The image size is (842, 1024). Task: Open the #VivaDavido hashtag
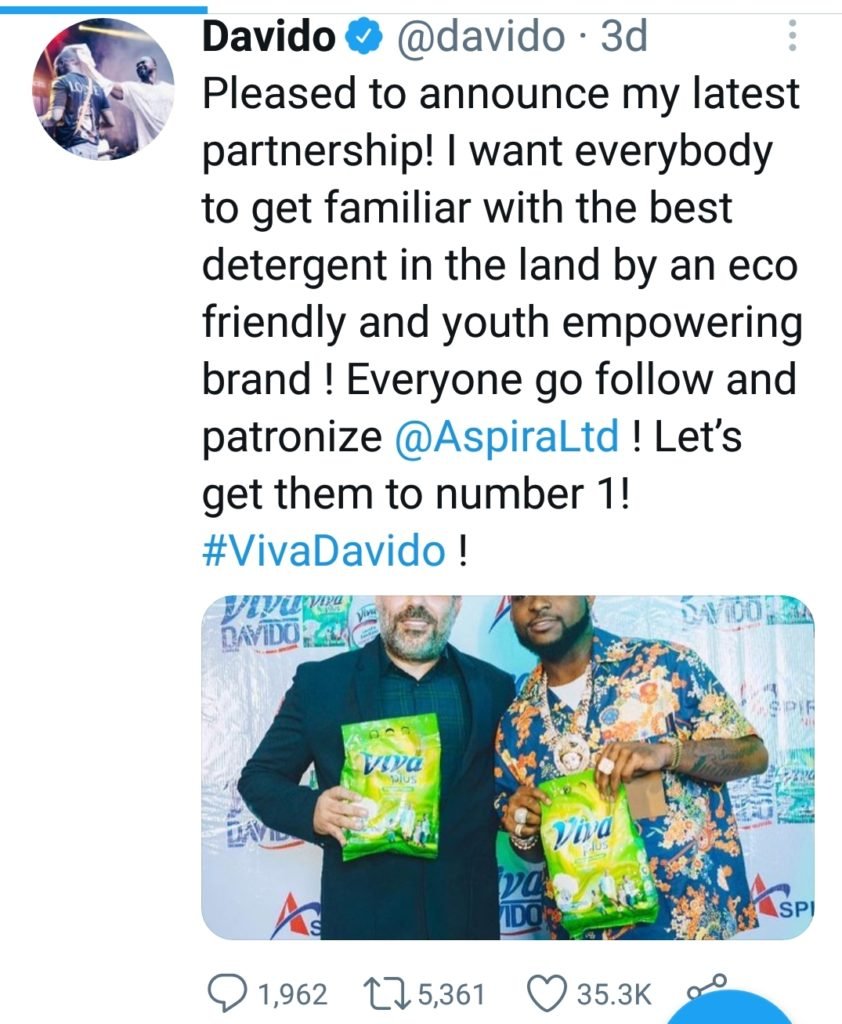tap(323, 550)
